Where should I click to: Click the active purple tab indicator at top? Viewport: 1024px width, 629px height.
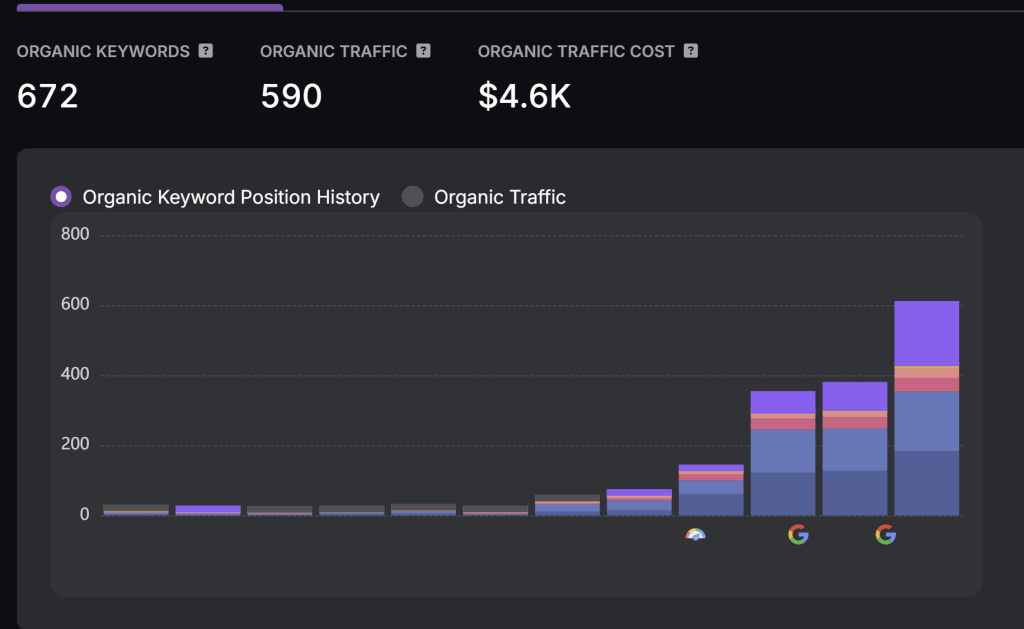(150, 7)
